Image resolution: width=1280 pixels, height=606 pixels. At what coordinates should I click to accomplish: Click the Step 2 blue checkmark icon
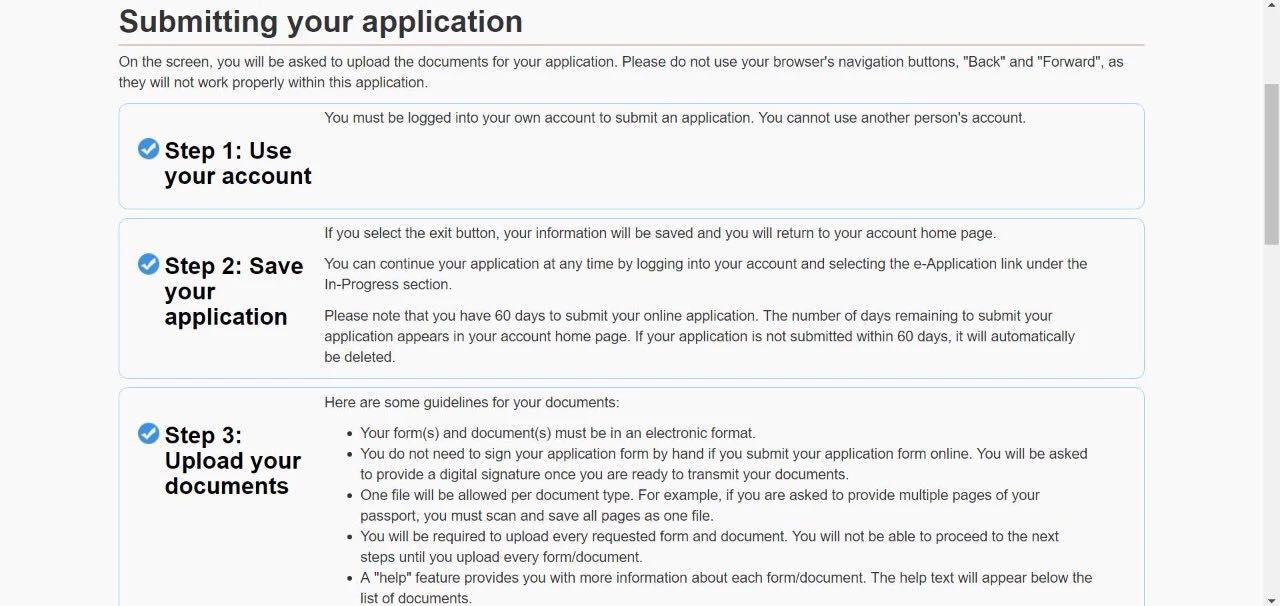pyautogui.click(x=148, y=264)
